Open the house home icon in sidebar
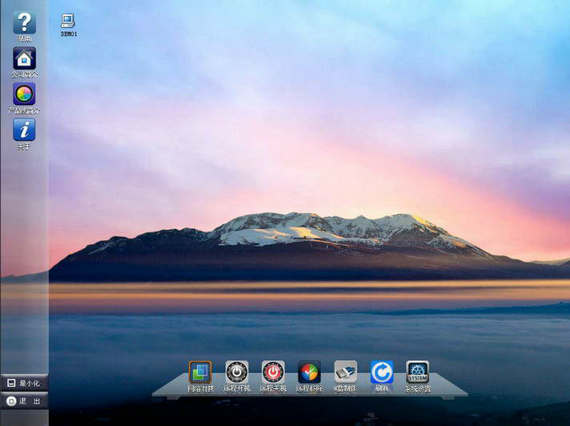Screen dimensions: 570x426 tap(24, 58)
